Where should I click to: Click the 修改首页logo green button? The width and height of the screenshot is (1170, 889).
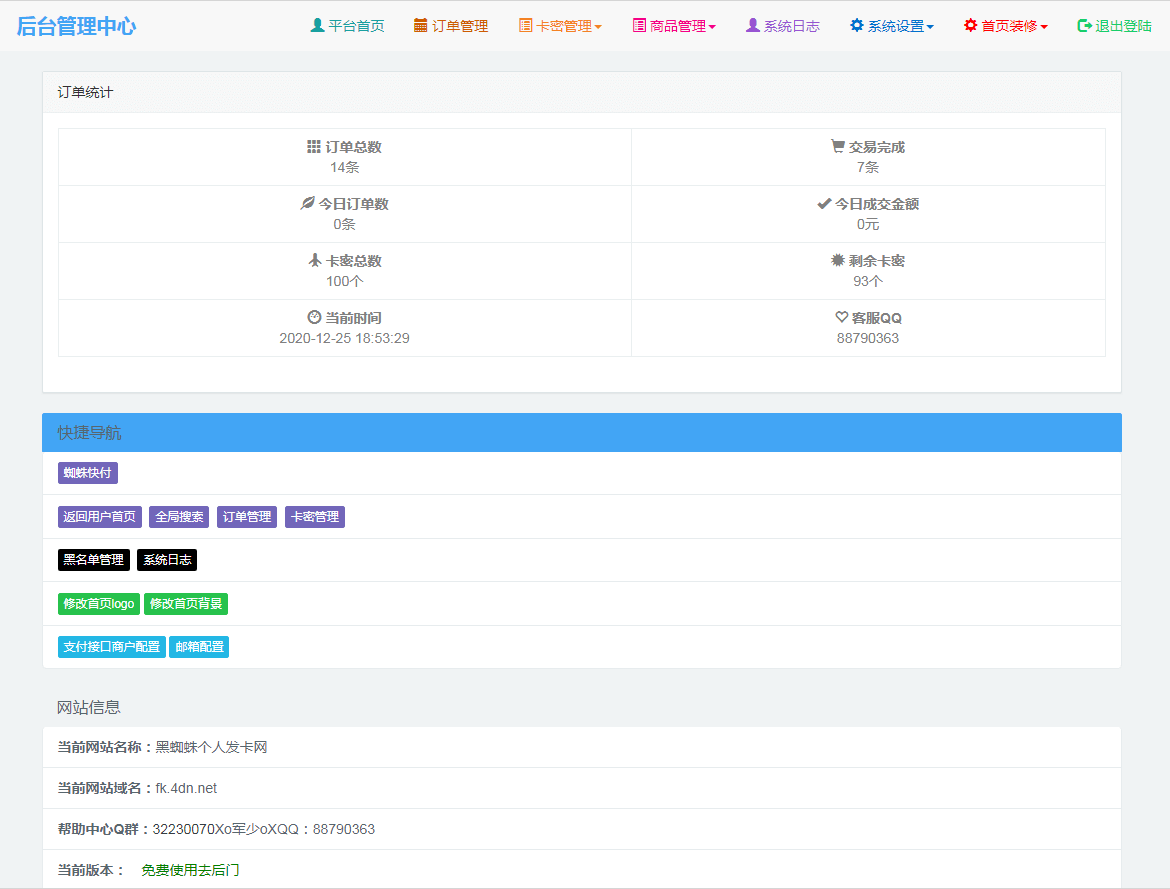[99, 604]
